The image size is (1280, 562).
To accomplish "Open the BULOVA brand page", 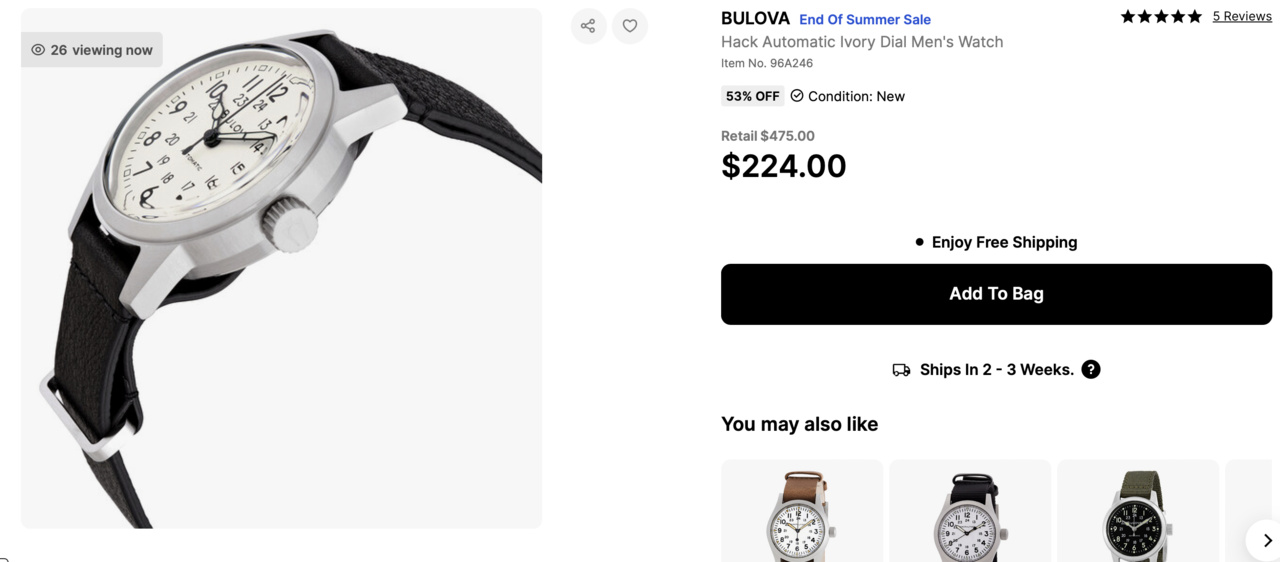I will [755, 19].
